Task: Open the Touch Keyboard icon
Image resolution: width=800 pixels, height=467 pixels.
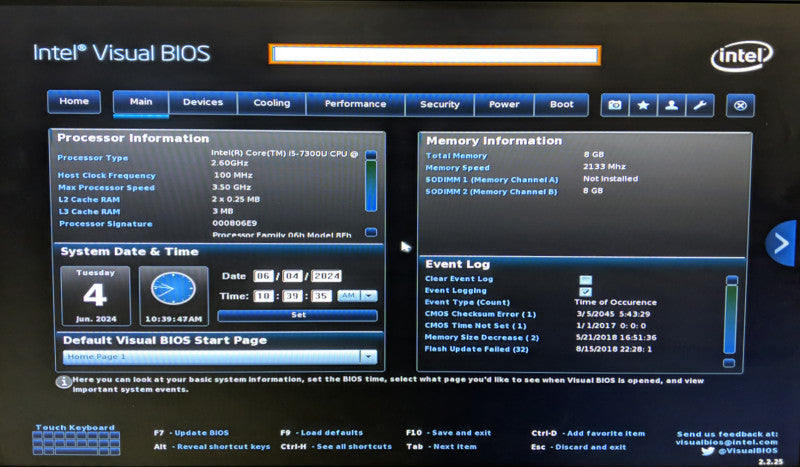Action: point(76,443)
